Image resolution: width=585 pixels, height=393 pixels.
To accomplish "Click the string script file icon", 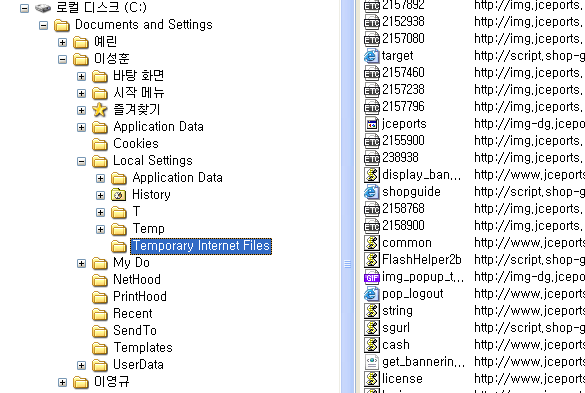I will click(372, 311).
